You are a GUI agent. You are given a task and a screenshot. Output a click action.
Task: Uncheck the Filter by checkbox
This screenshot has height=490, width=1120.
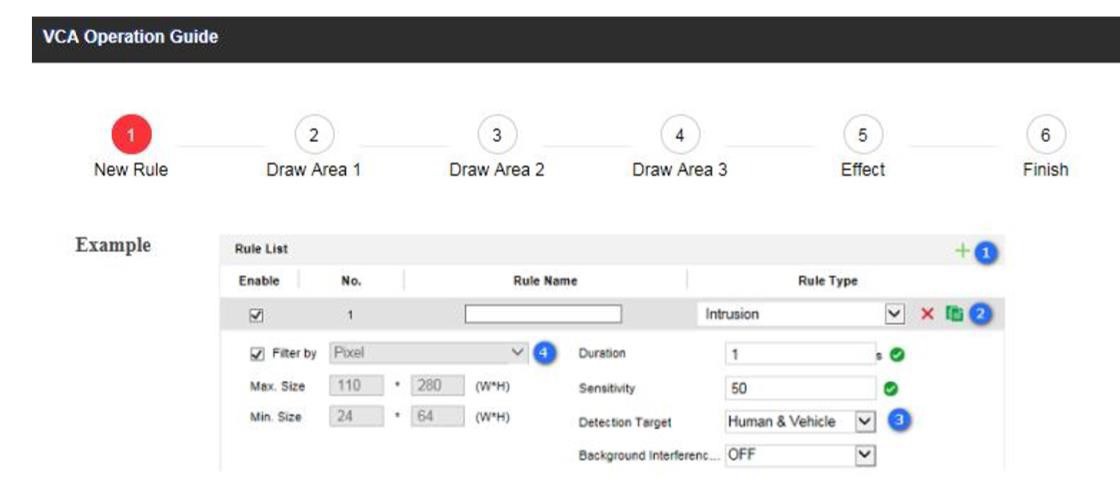258,353
